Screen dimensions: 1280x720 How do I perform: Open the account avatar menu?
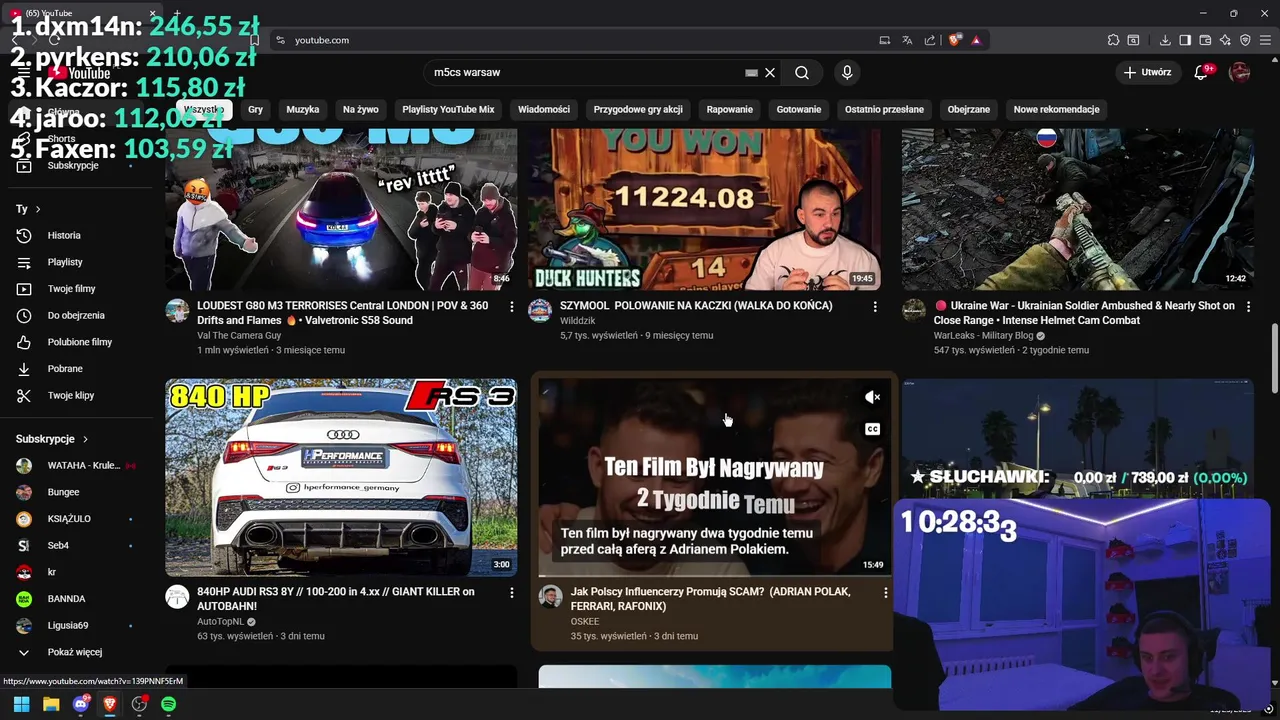1240,72
